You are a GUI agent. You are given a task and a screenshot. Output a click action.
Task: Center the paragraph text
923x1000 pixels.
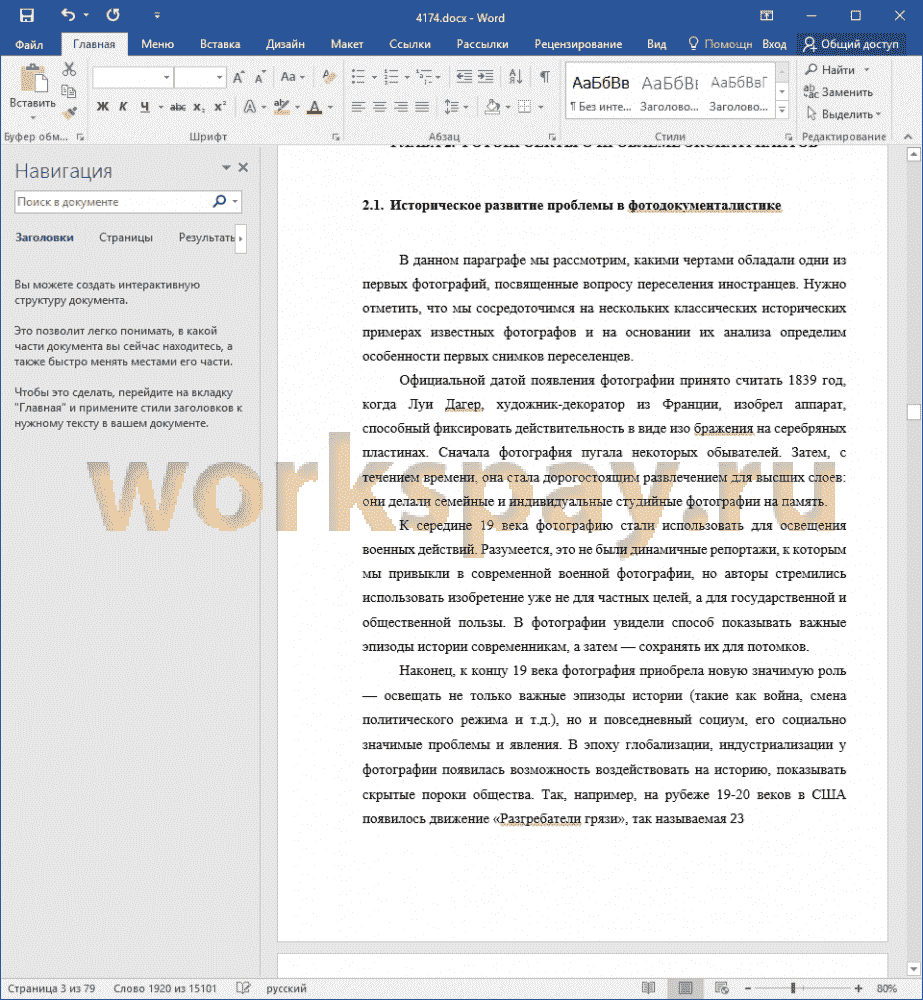(380, 107)
